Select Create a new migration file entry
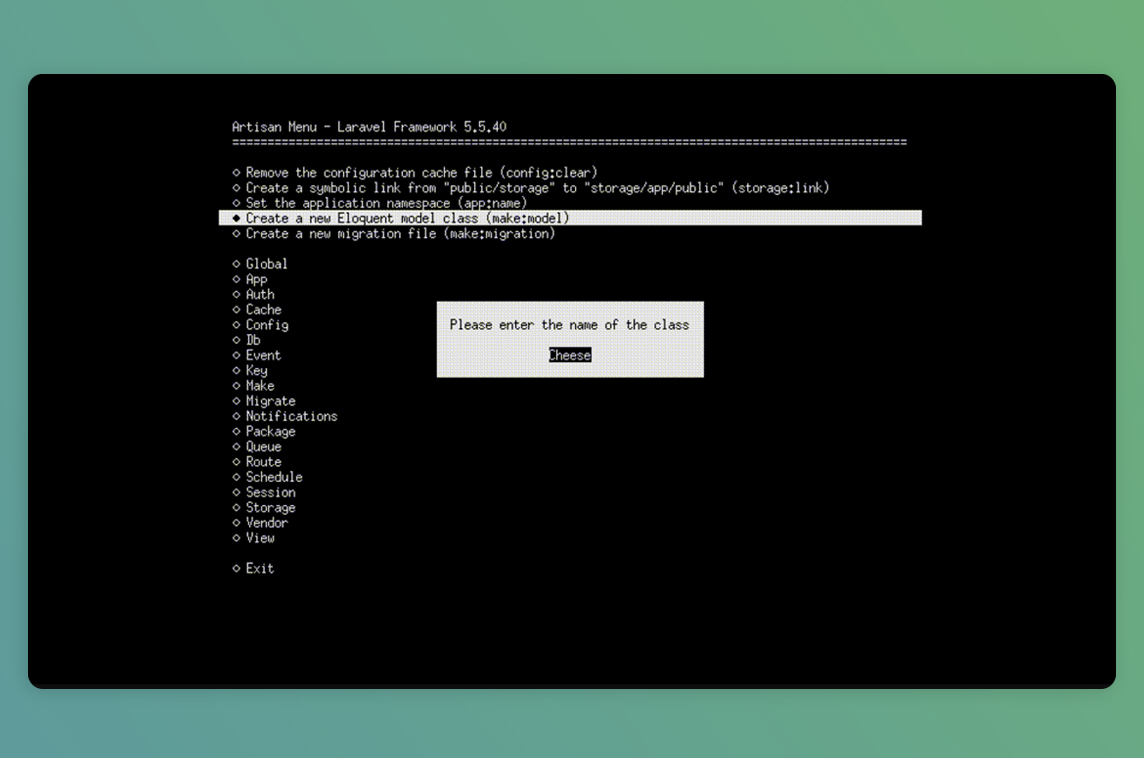Screen dimensions: 1144x758 click(394, 233)
